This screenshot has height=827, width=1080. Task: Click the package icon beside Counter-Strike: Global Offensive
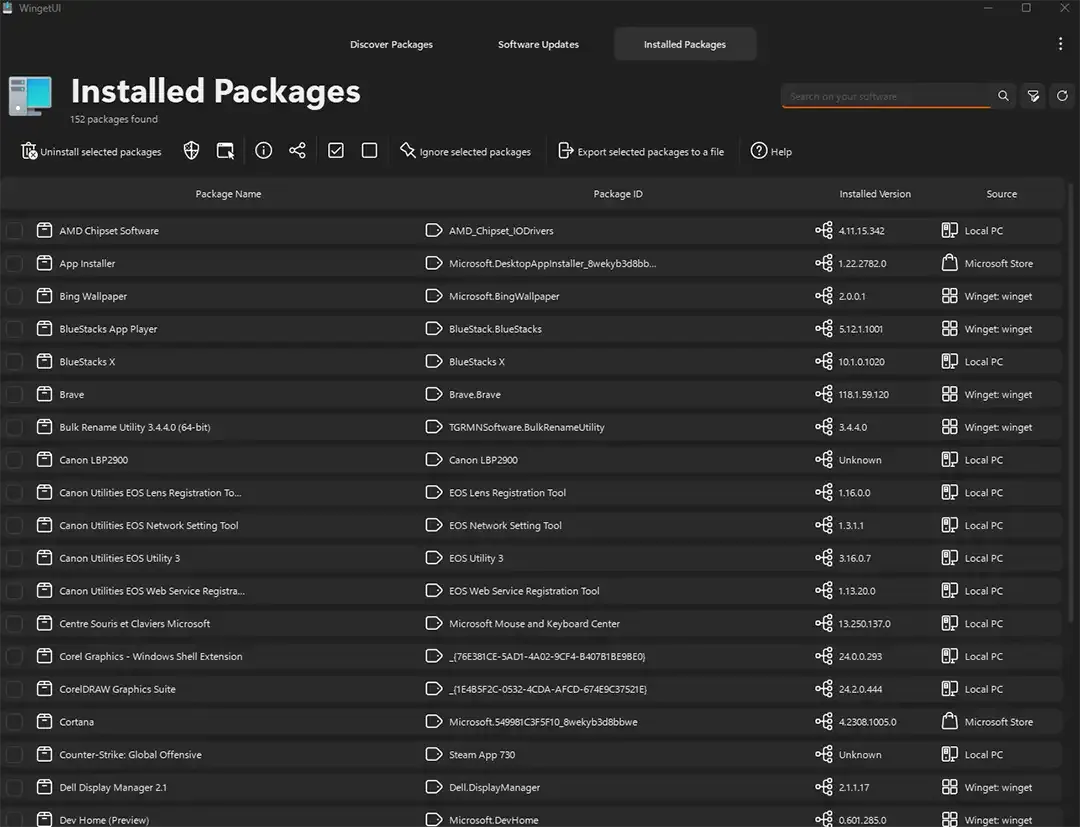[x=44, y=754]
